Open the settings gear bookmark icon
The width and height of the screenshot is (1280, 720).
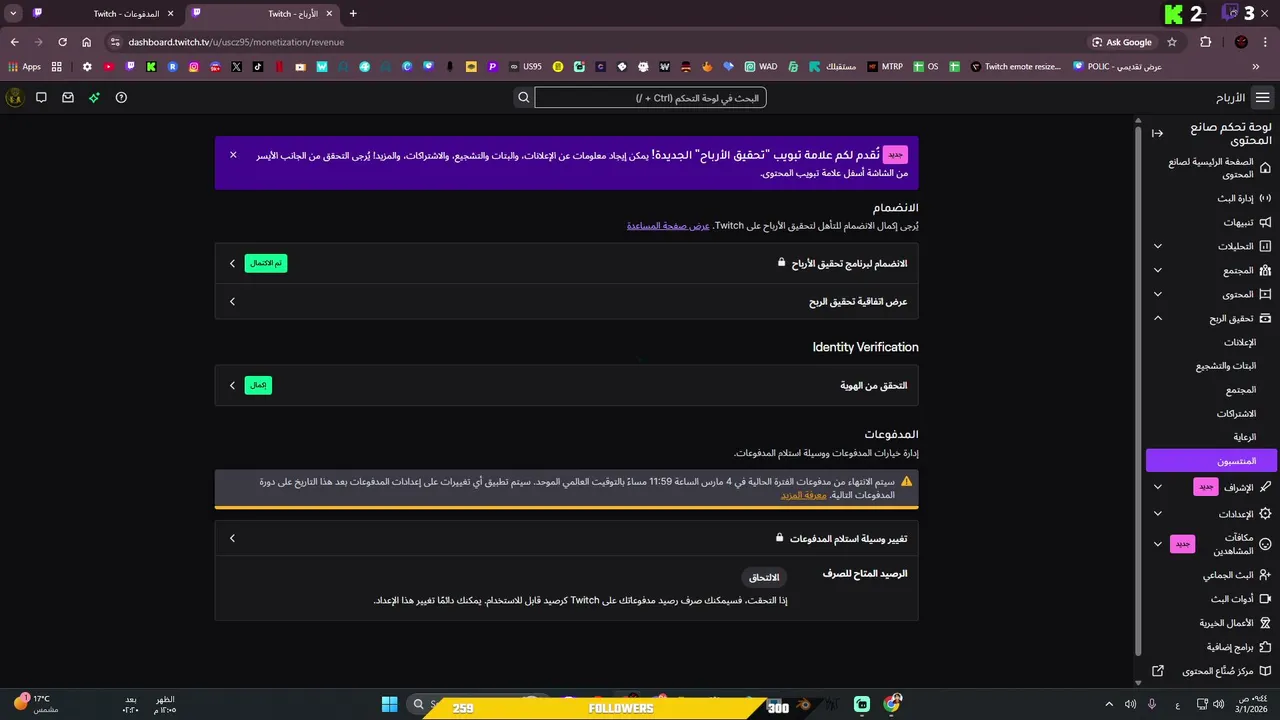pos(87,67)
